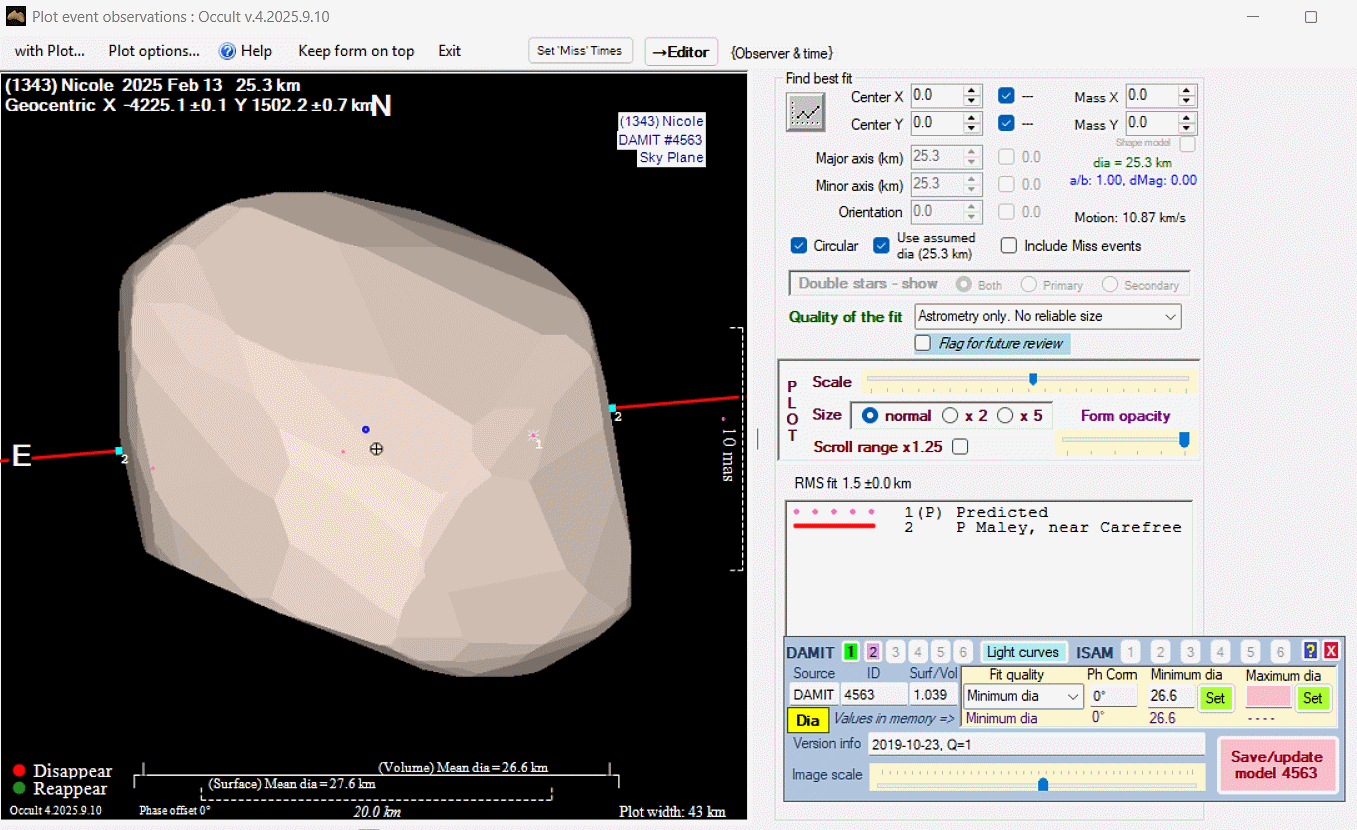1357x830 pixels.
Task: Select DAMIT model 1 green button
Action: pos(850,652)
